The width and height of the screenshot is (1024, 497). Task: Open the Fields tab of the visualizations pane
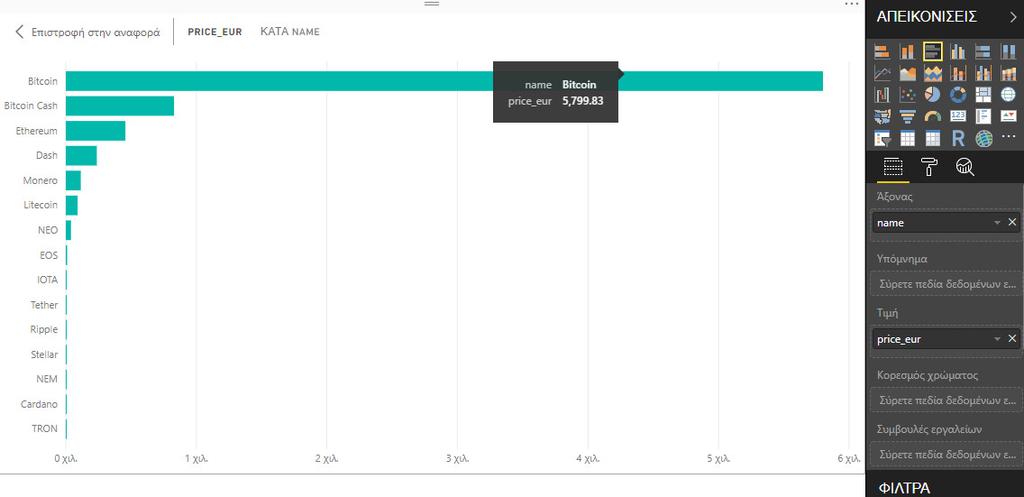tap(892, 167)
